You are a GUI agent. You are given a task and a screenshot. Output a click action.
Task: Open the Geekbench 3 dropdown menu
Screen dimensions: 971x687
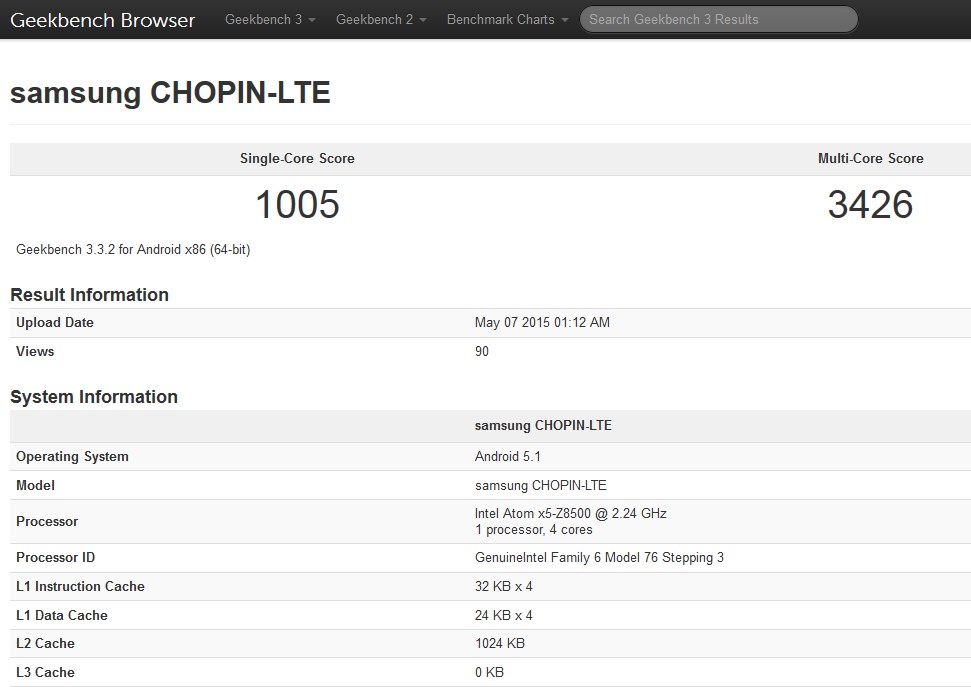(270, 20)
